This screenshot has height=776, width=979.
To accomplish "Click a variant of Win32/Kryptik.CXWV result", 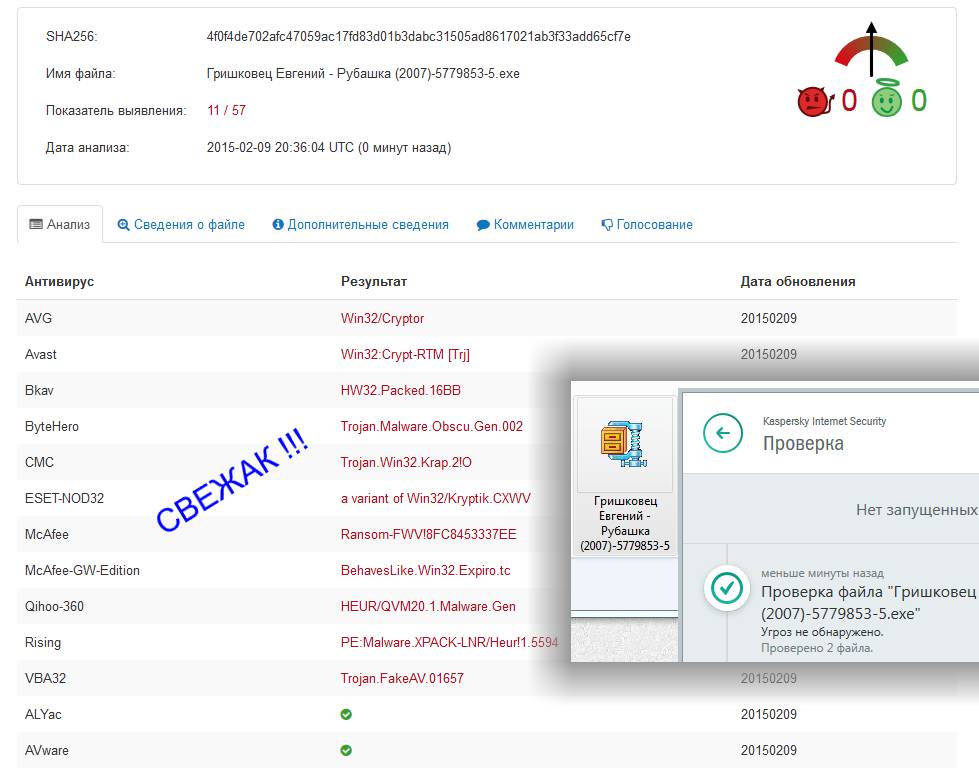I will coord(436,499).
